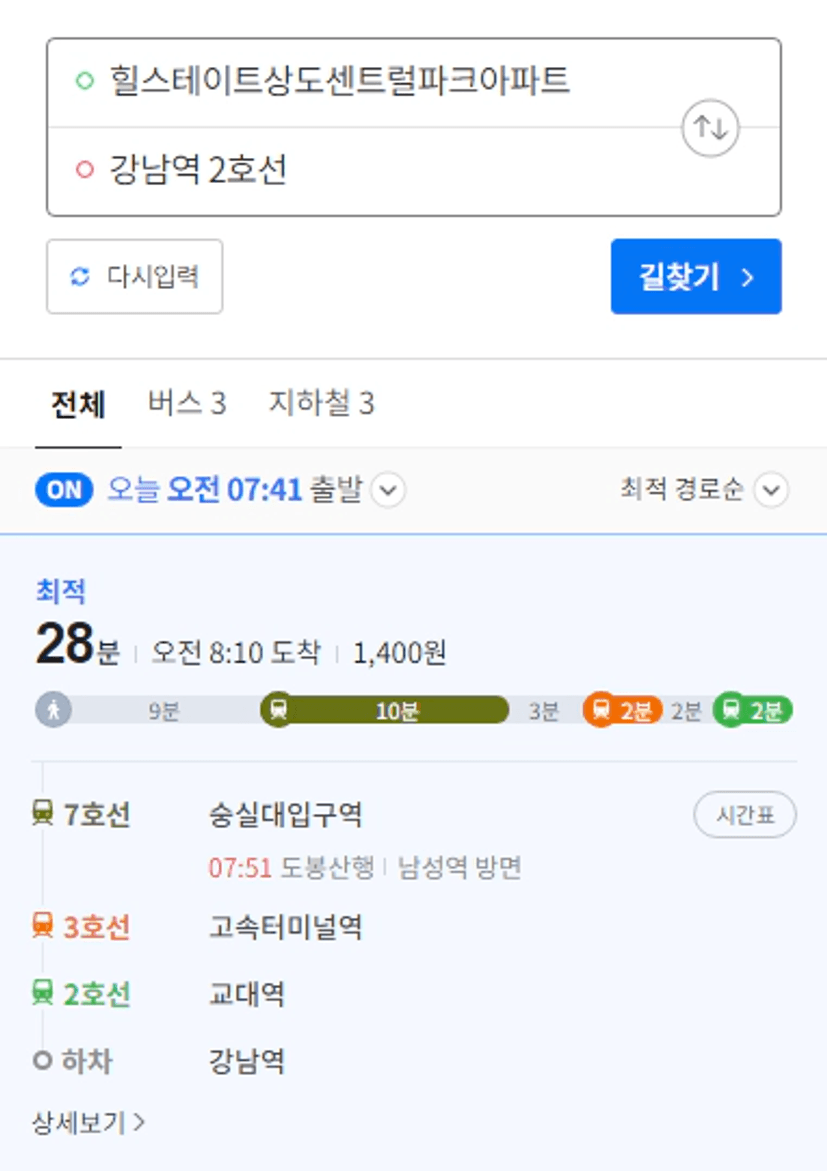
Task: Click the 2호선 green train icon in list
Action: click(43, 993)
